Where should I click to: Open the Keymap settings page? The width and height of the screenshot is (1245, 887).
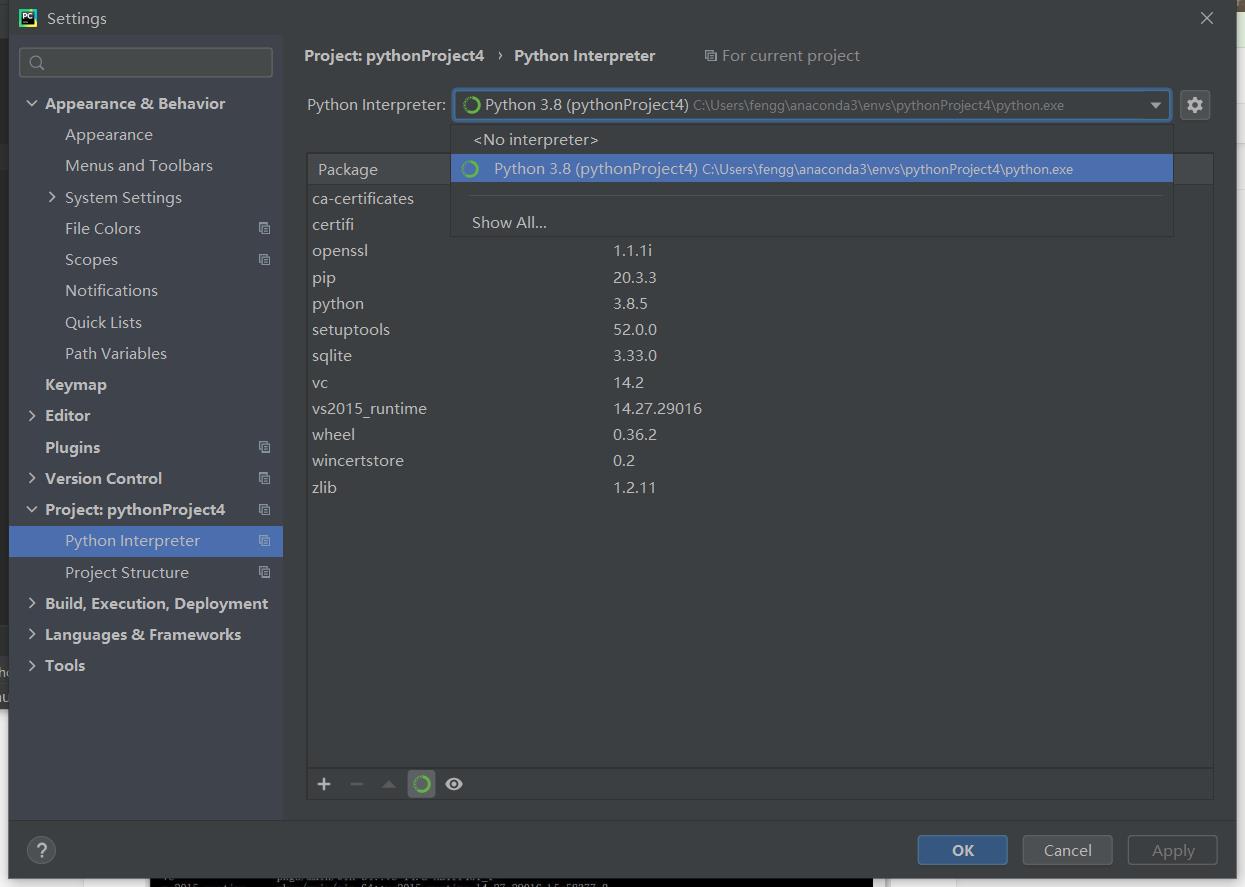(x=76, y=384)
